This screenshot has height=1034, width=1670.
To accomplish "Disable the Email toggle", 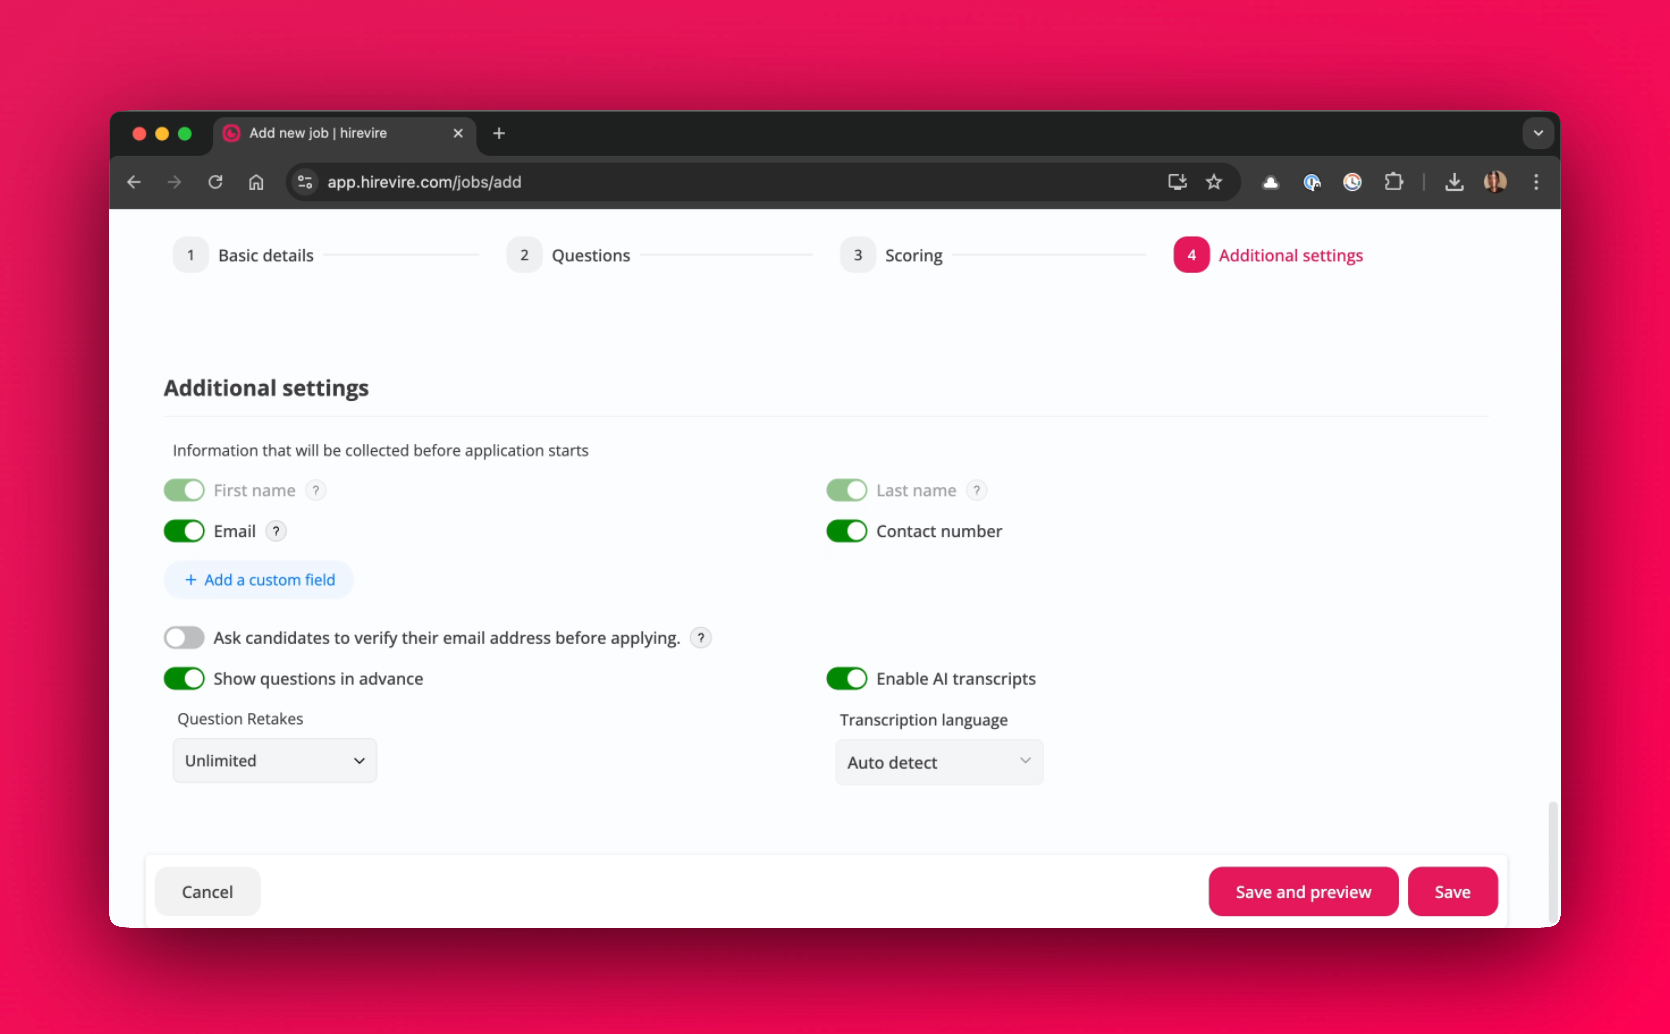I will (x=184, y=531).
